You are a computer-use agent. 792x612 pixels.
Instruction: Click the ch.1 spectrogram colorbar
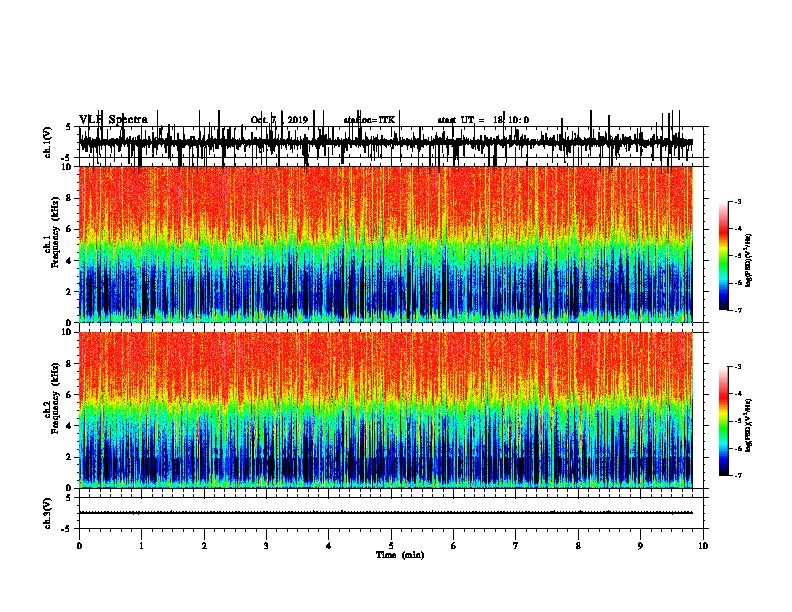pyautogui.click(x=724, y=256)
